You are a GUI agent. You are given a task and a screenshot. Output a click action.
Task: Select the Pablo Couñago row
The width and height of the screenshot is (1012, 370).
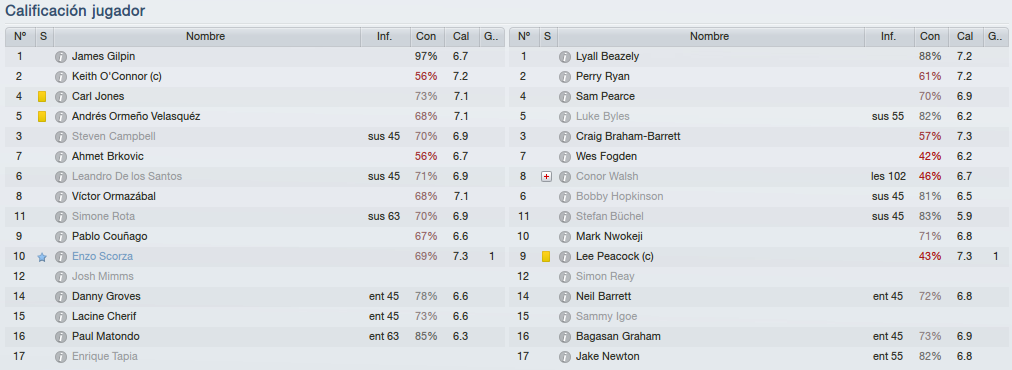click(x=254, y=237)
